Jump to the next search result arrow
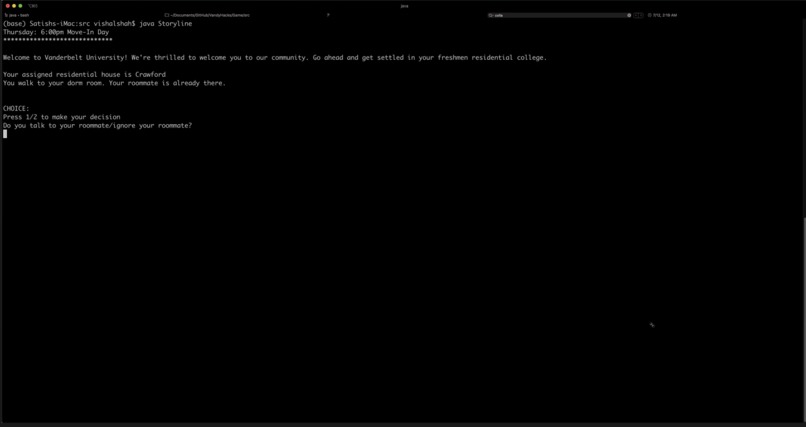The image size is (806, 427). point(640,15)
